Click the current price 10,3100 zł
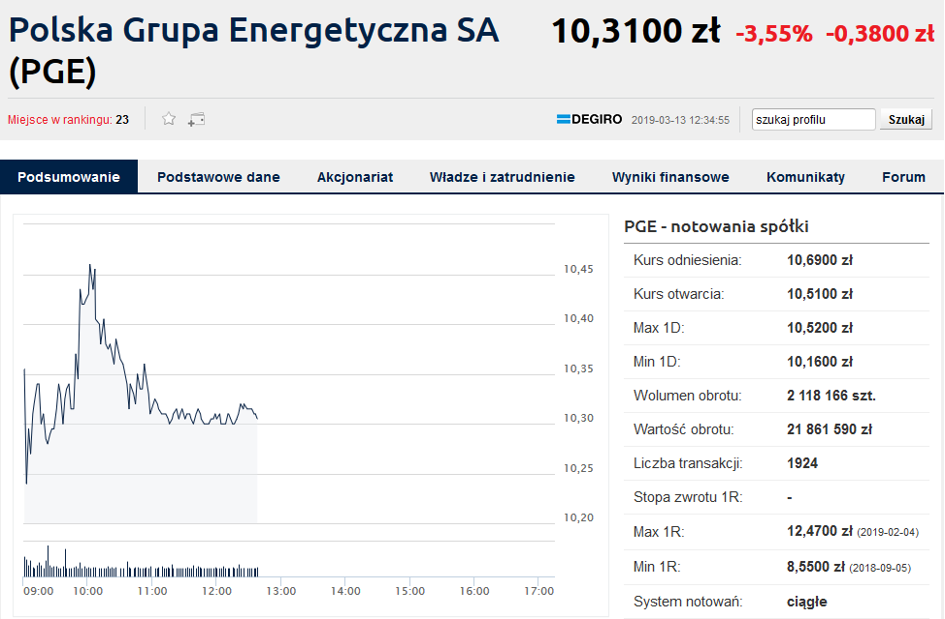The width and height of the screenshot is (945, 619). pyautogui.click(x=636, y=31)
